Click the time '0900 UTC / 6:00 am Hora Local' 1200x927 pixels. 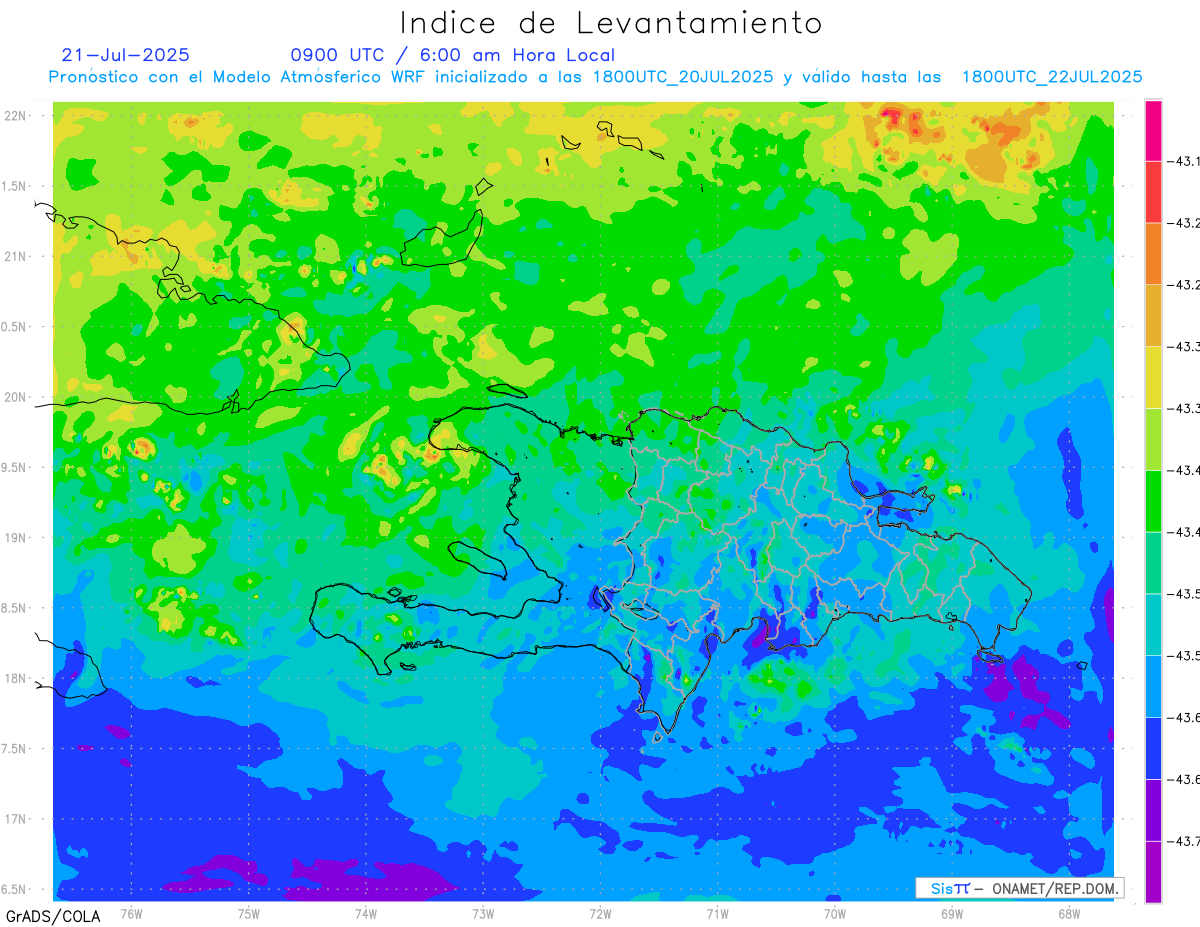[453, 55]
